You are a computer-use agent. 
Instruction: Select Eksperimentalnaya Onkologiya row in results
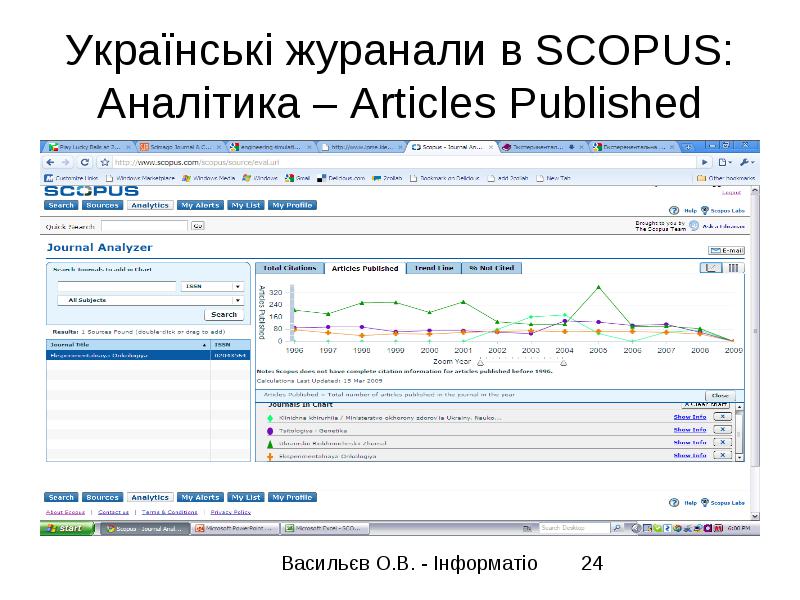[x=148, y=355]
